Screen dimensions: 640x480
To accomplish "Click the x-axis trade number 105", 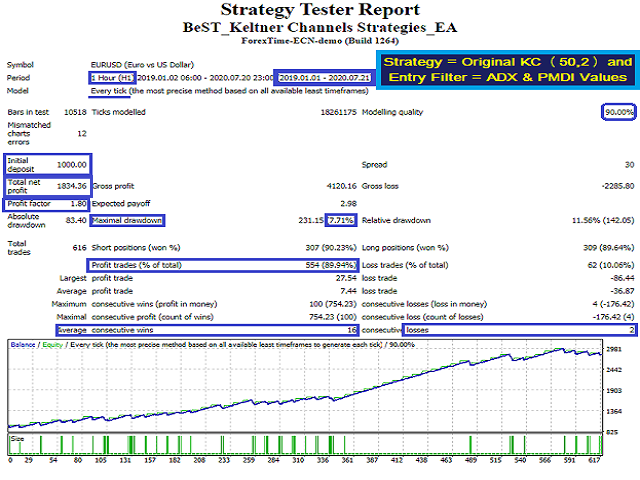I will pos(100,460).
